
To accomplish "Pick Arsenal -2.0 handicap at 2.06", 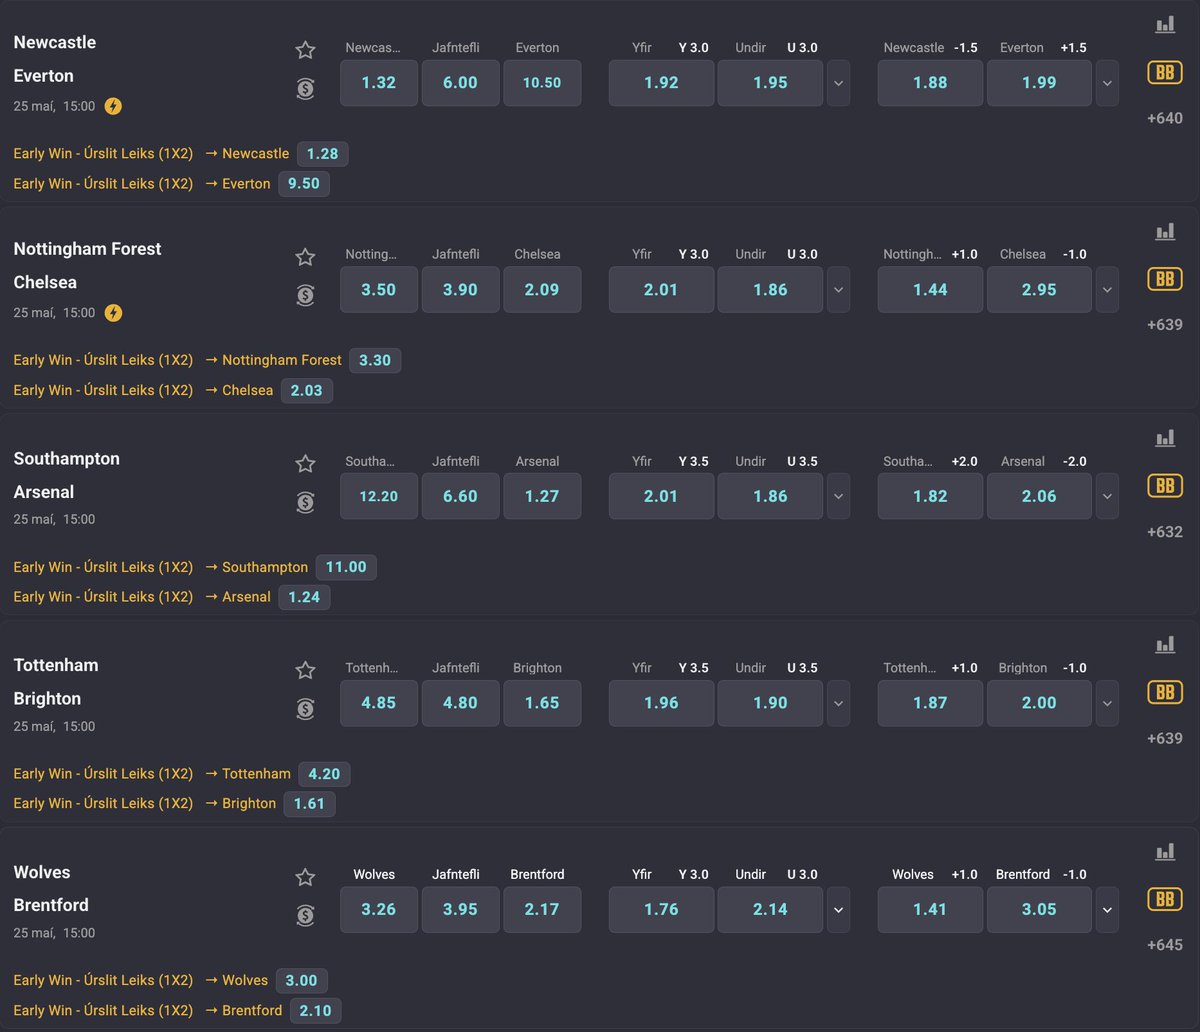I will (x=1039, y=496).
